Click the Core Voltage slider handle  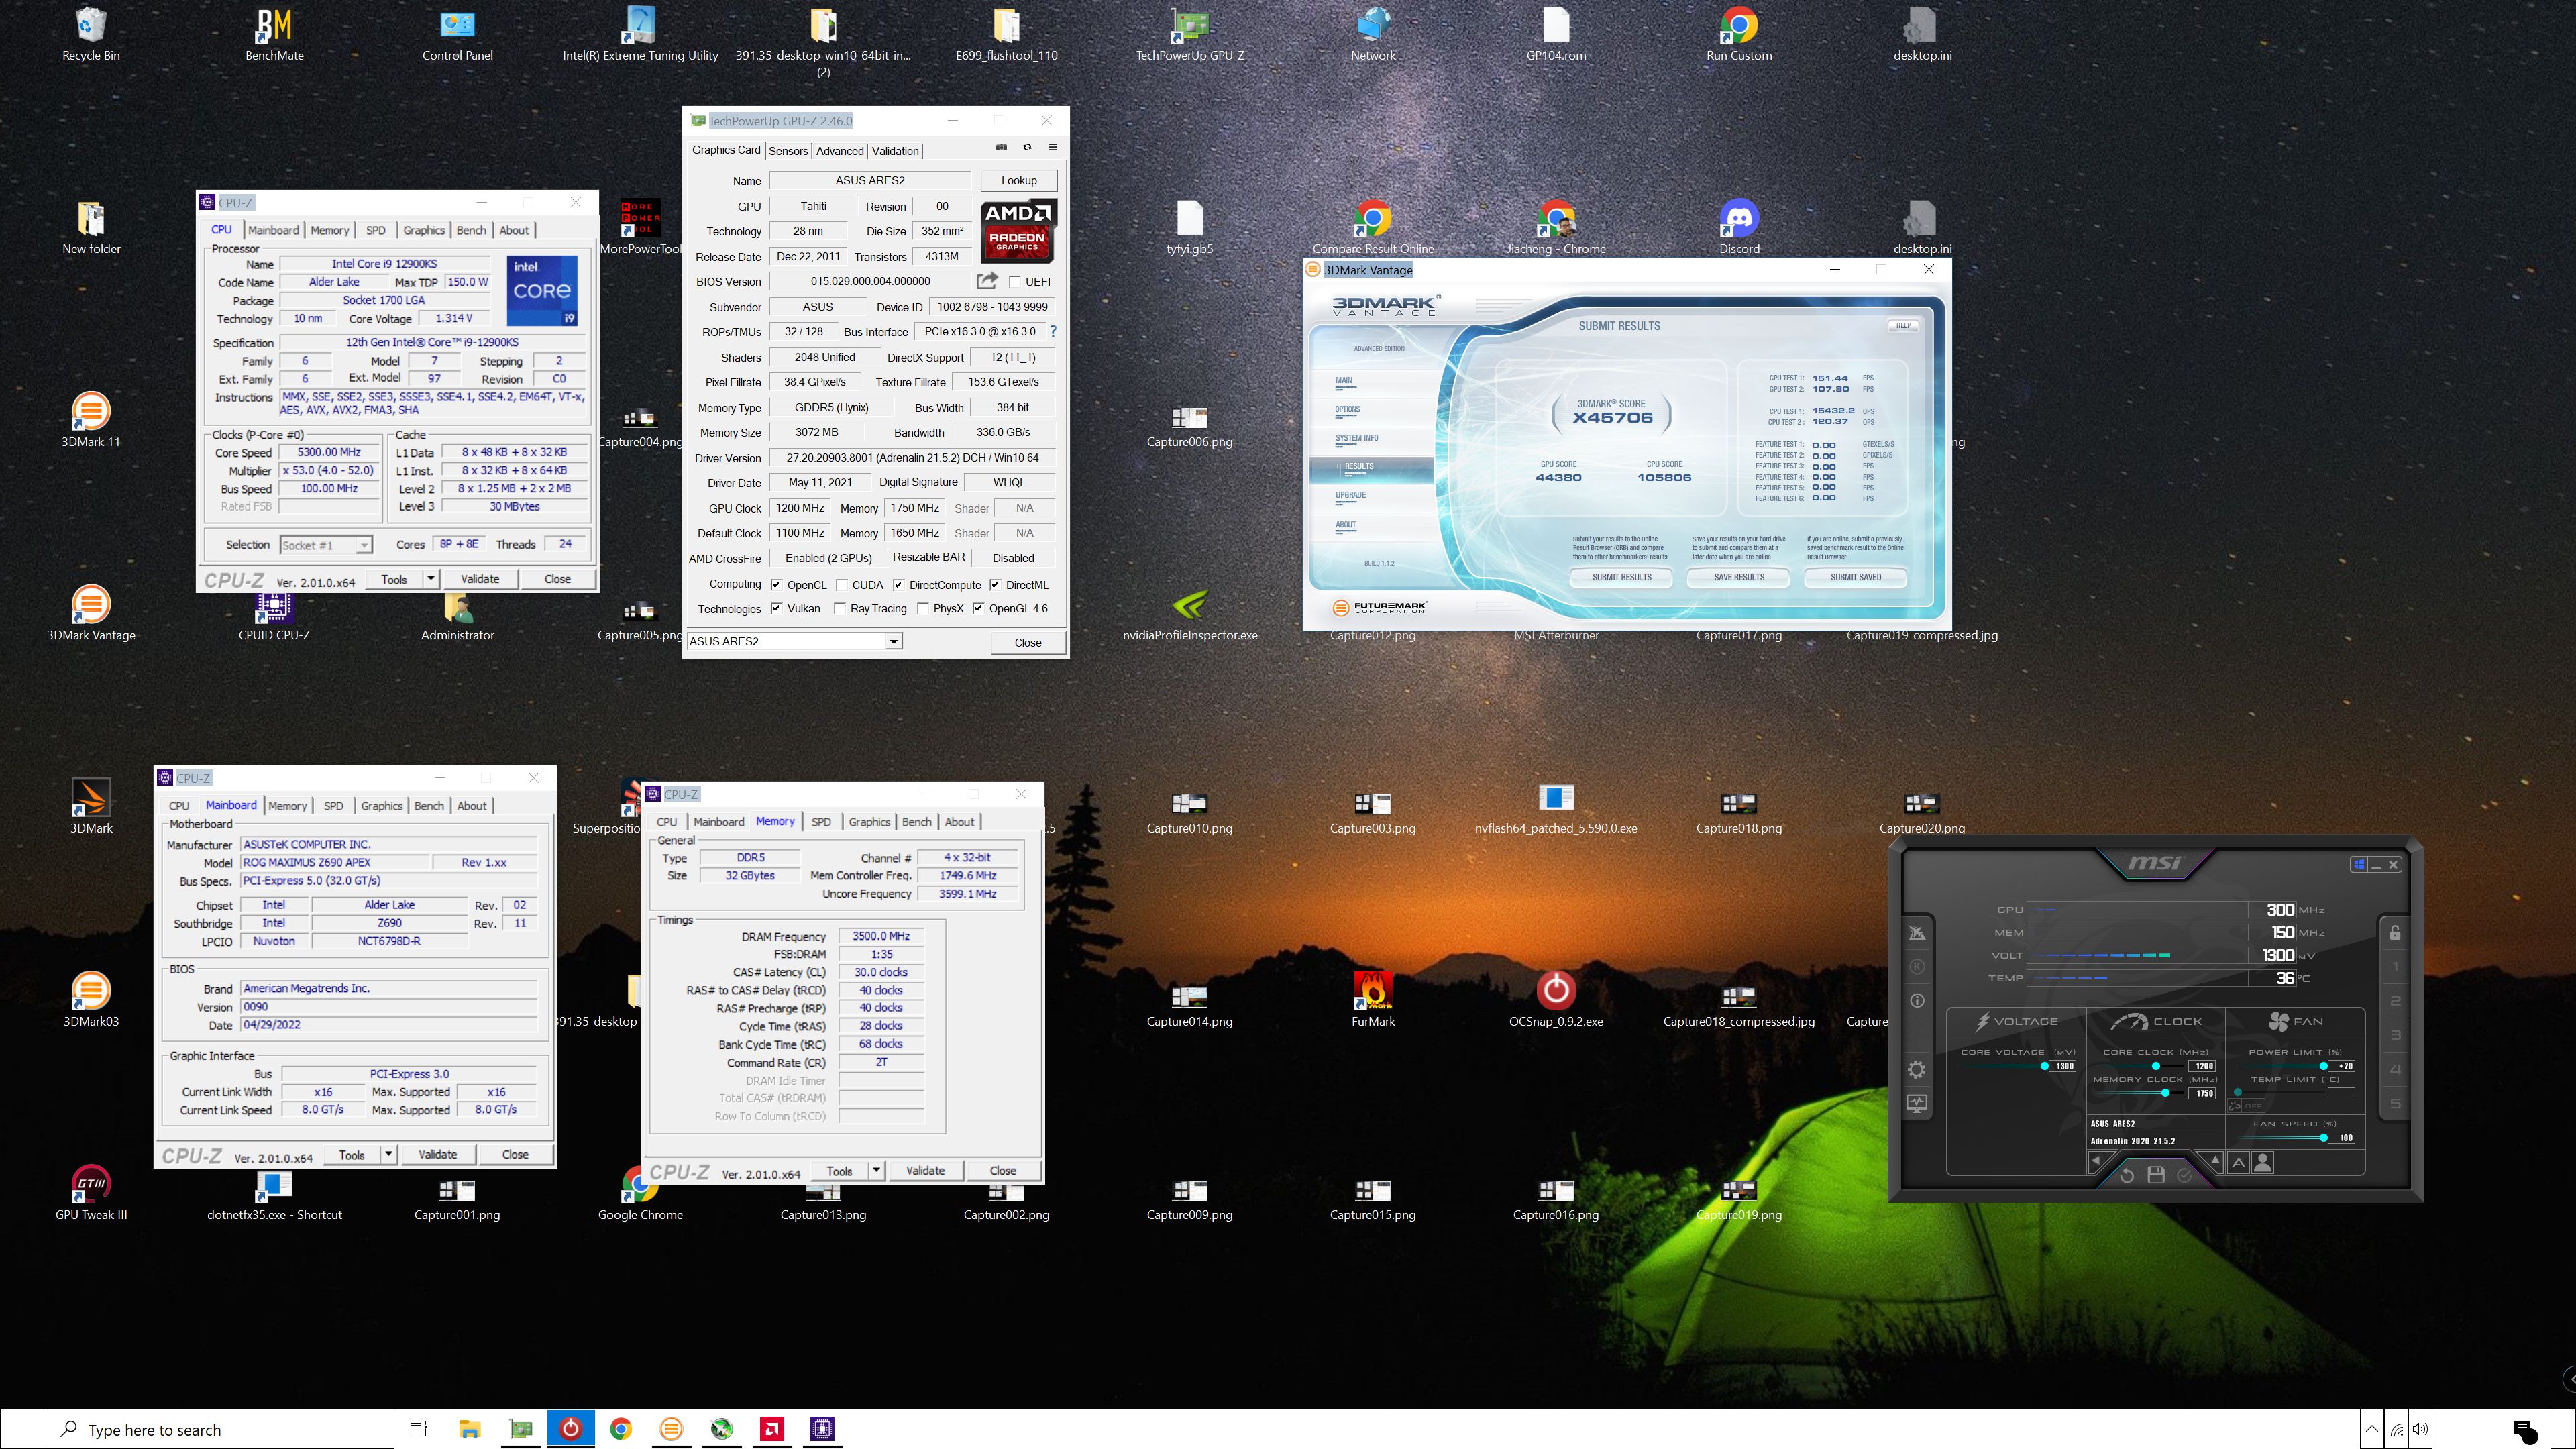click(x=2045, y=1066)
